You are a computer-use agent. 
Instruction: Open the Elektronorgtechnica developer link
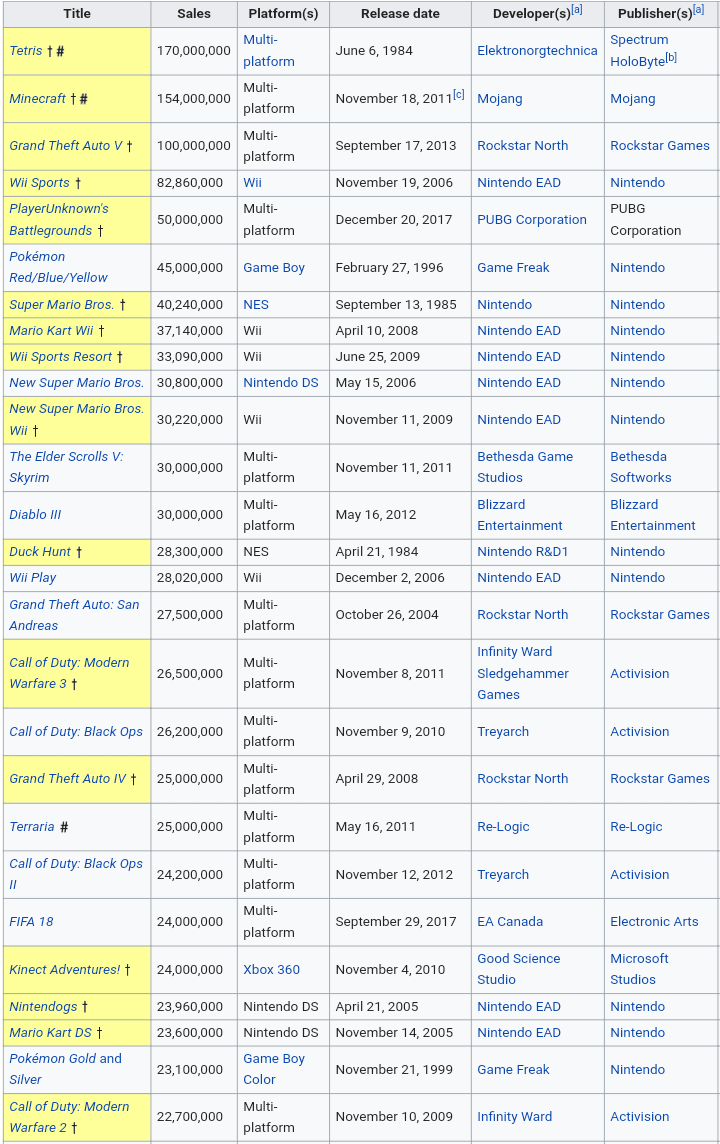pyautogui.click(x=537, y=51)
